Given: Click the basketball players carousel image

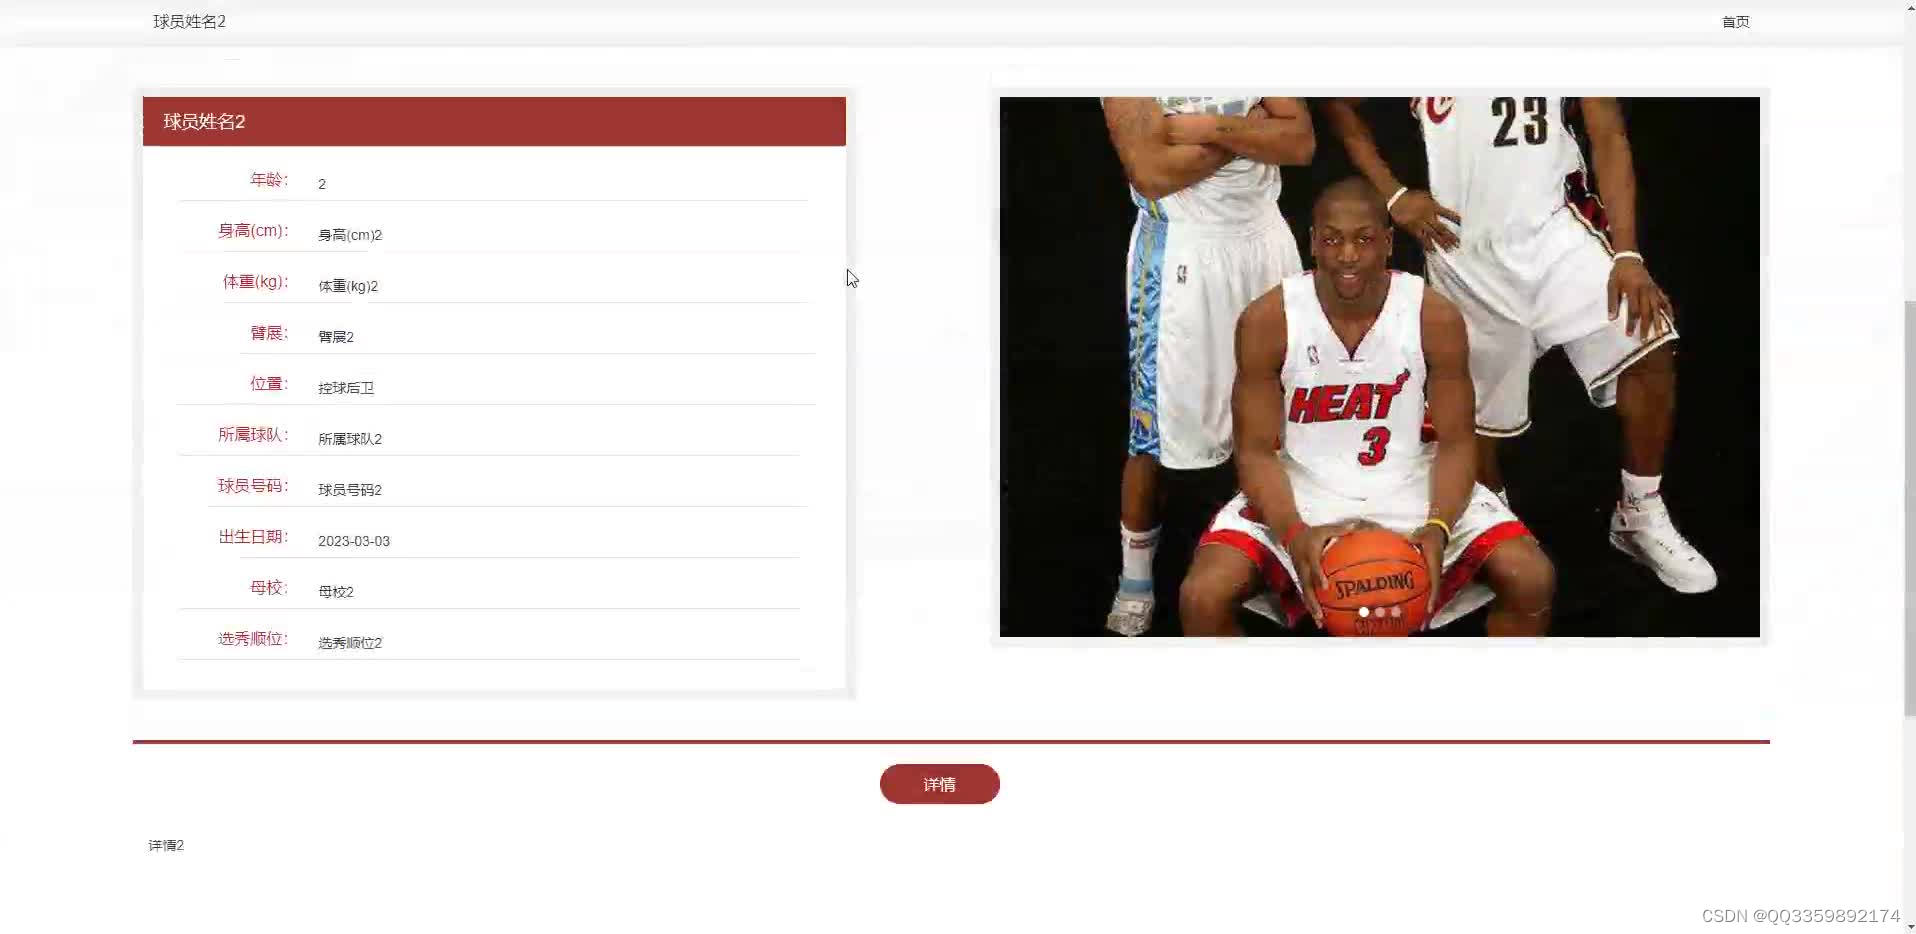Looking at the screenshot, I should click(x=1379, y=367).
